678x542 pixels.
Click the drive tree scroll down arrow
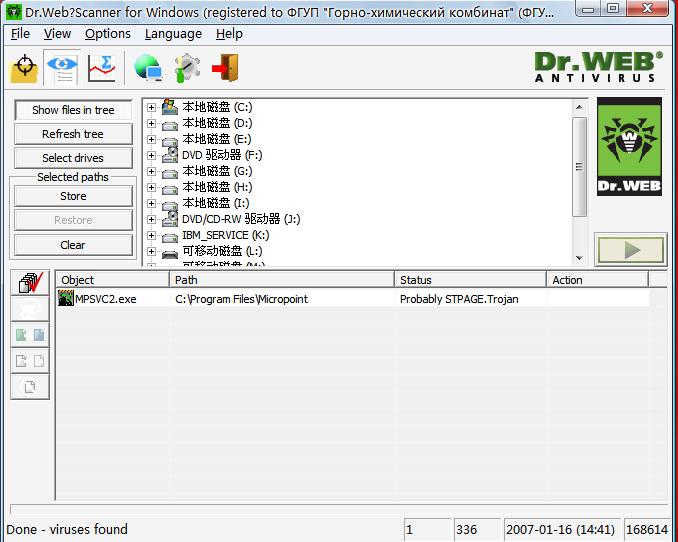tap(579, 258)
